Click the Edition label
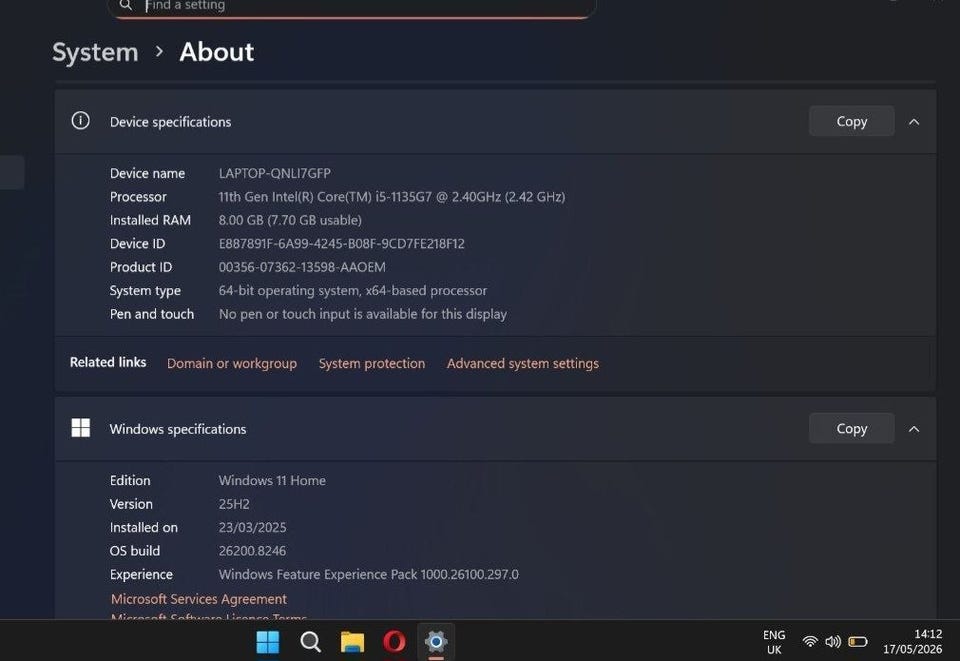 pyautogui.click(x=130, y=480)
